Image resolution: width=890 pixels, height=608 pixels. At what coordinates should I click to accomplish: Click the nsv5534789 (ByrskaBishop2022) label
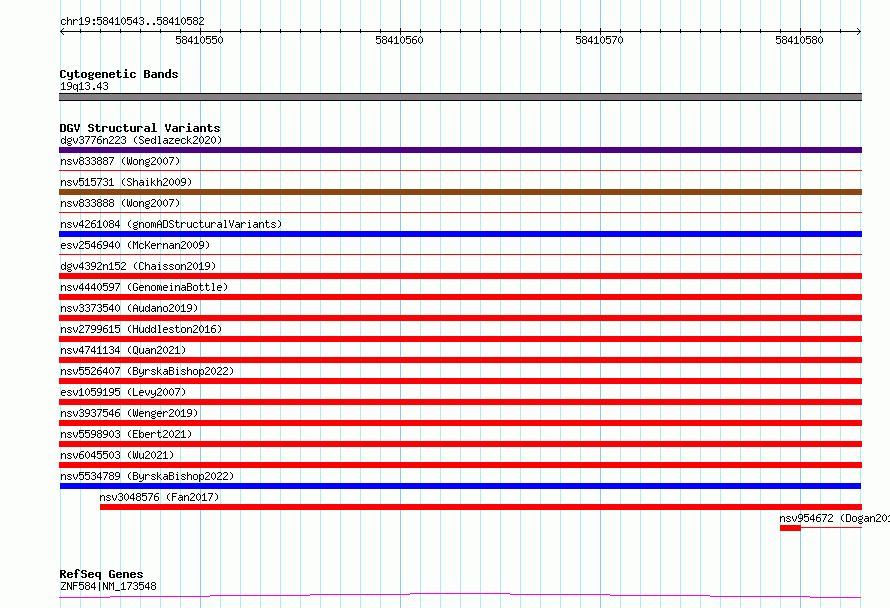point(147,476)
